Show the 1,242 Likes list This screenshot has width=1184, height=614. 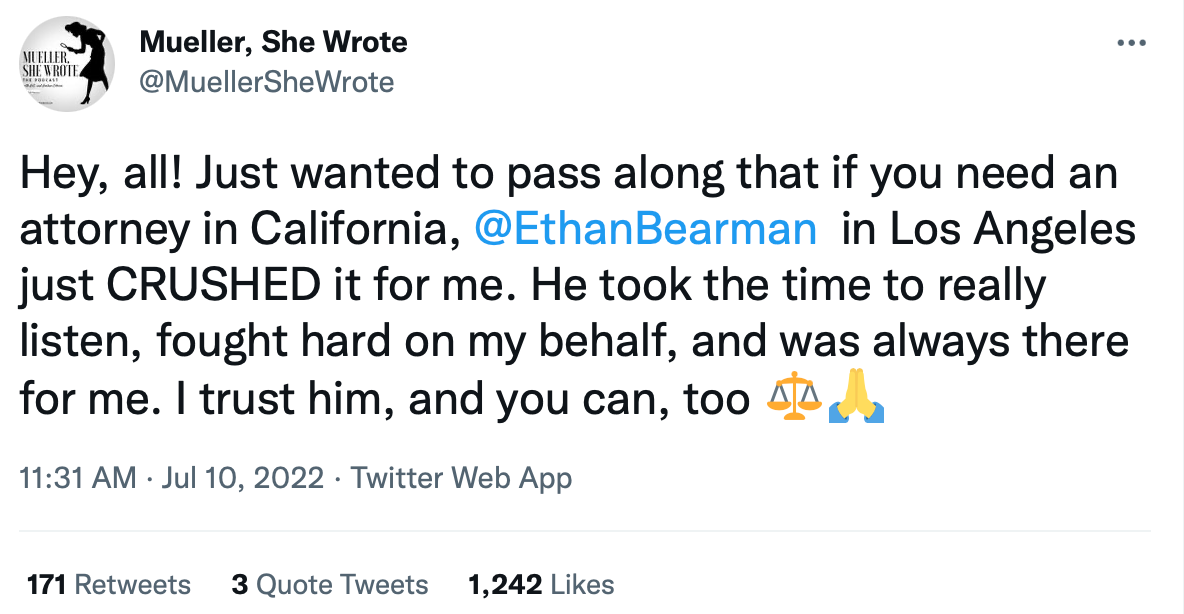click(x=541, y=584)
